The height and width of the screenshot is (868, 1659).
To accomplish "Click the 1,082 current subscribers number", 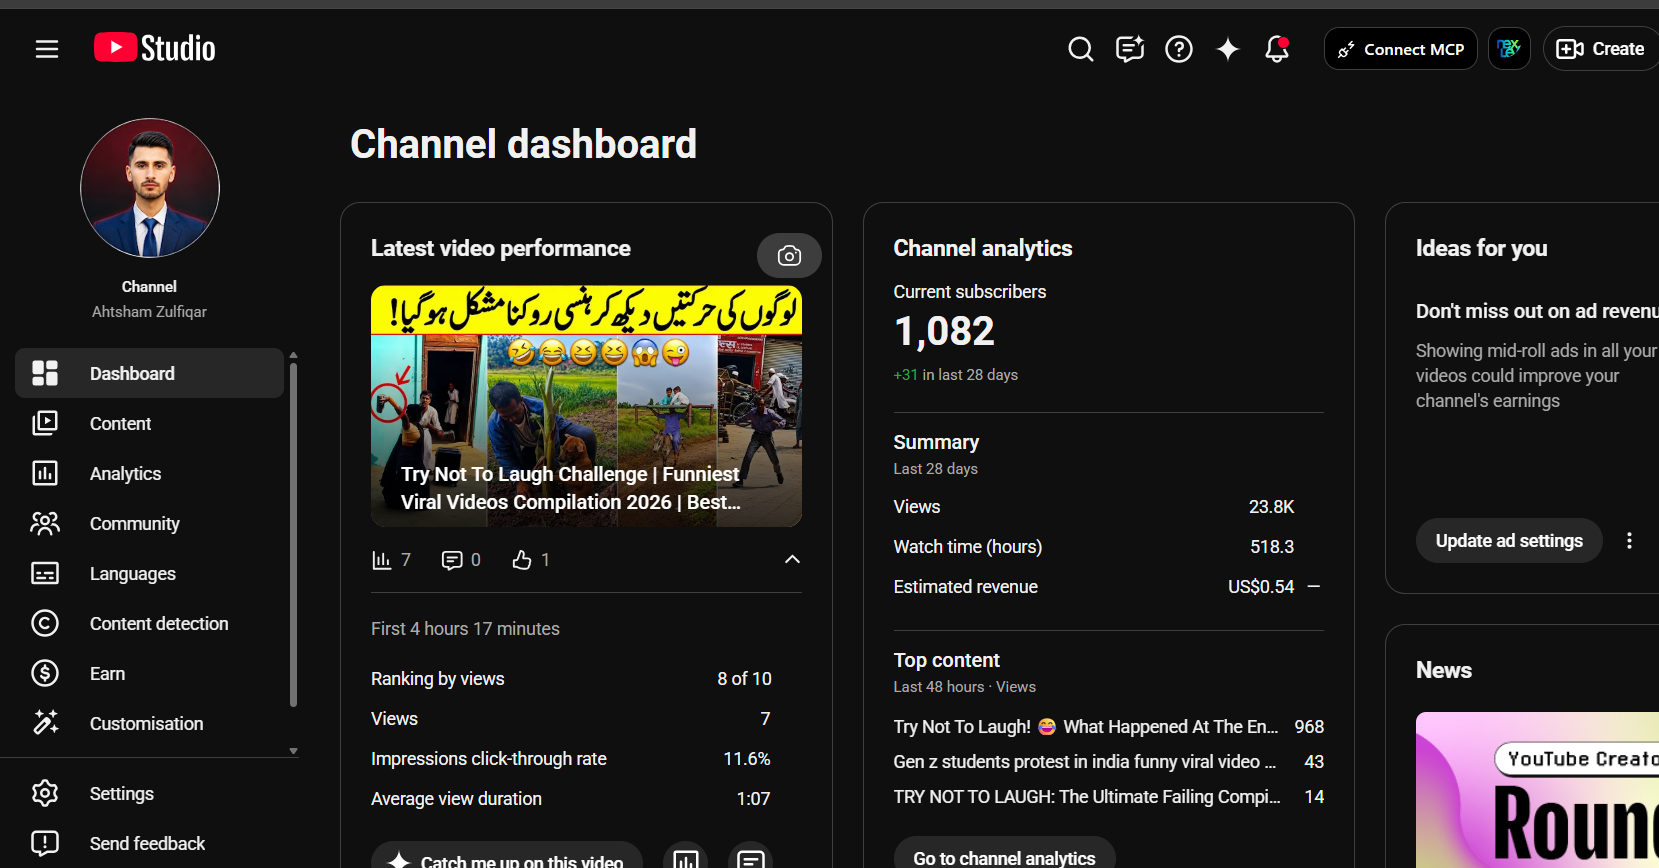I will click(x=944, y=331).
